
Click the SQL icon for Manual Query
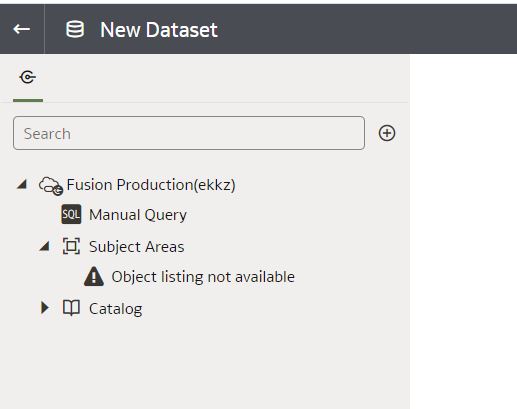pyautogui.click(x=71, y=214)
